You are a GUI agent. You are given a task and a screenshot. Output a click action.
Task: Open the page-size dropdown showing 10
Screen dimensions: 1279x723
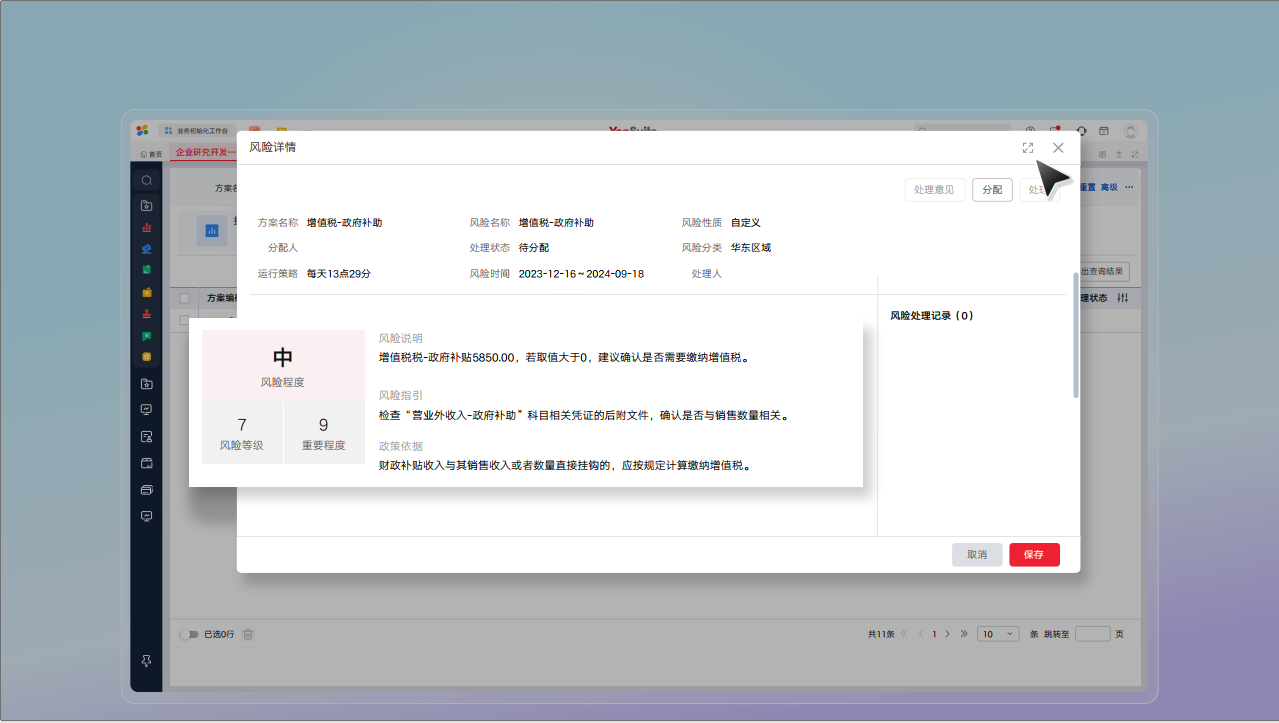pos(997,633)
